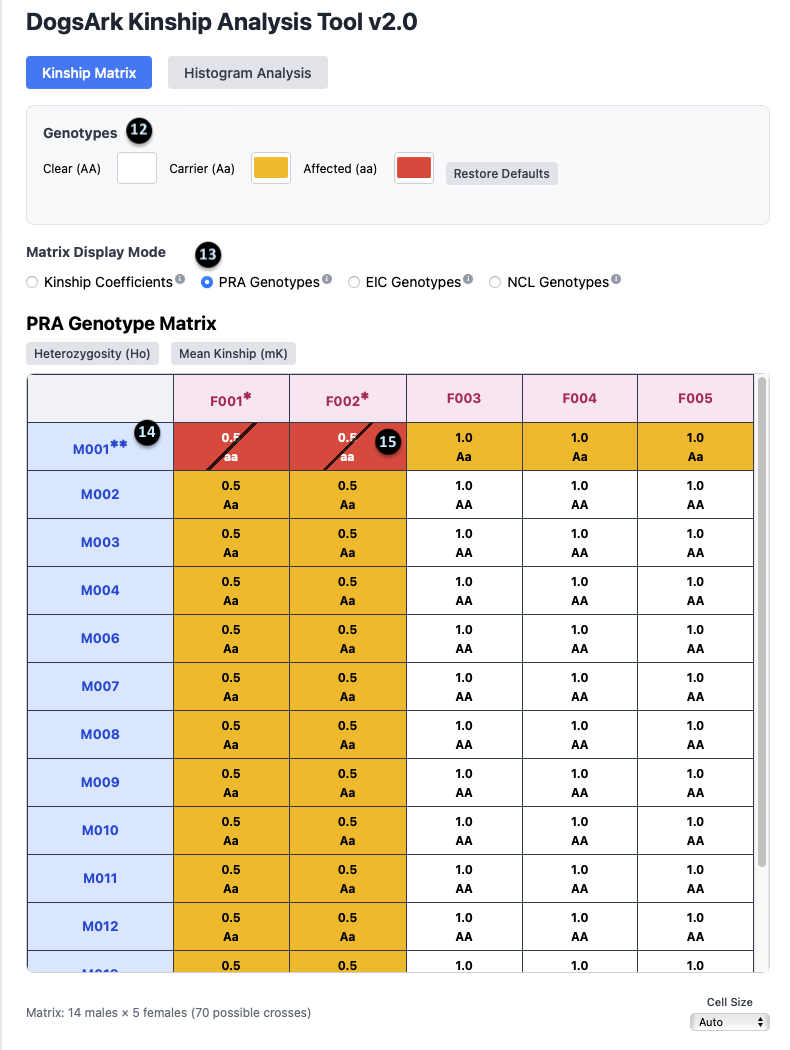Screen dimensions: 790x1050
Task: Select the Kinship Matrix tab
Action: coord(88,72)
